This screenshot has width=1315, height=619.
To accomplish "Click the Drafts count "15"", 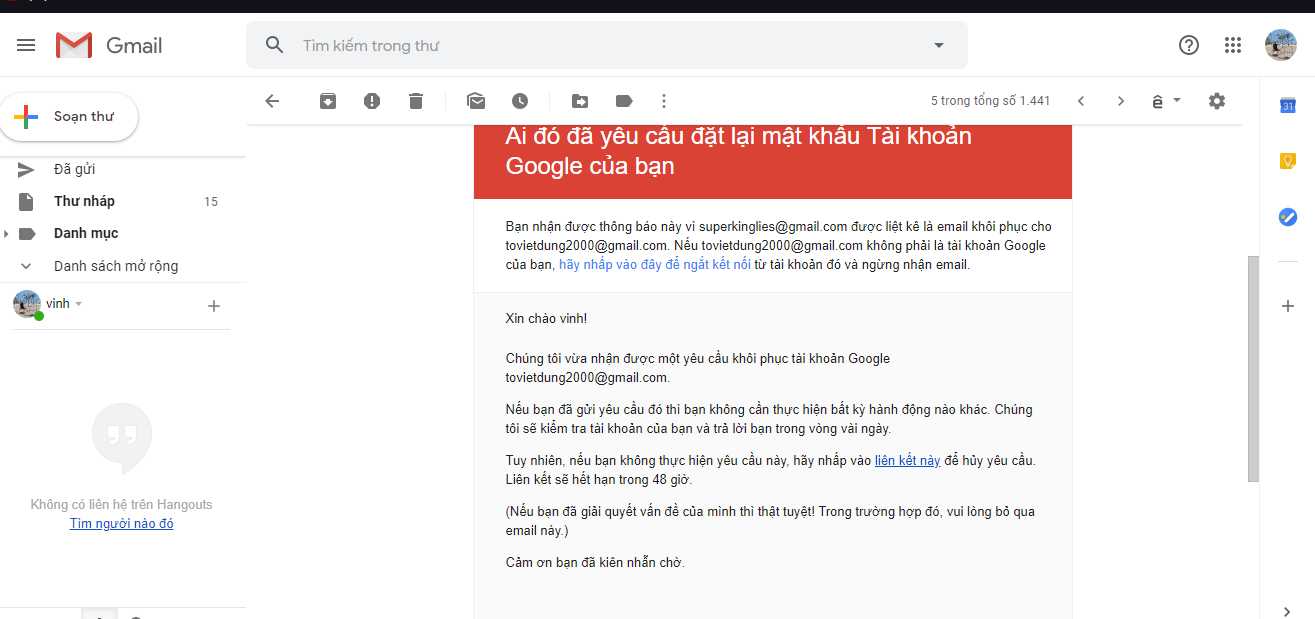I will [210, 201].
